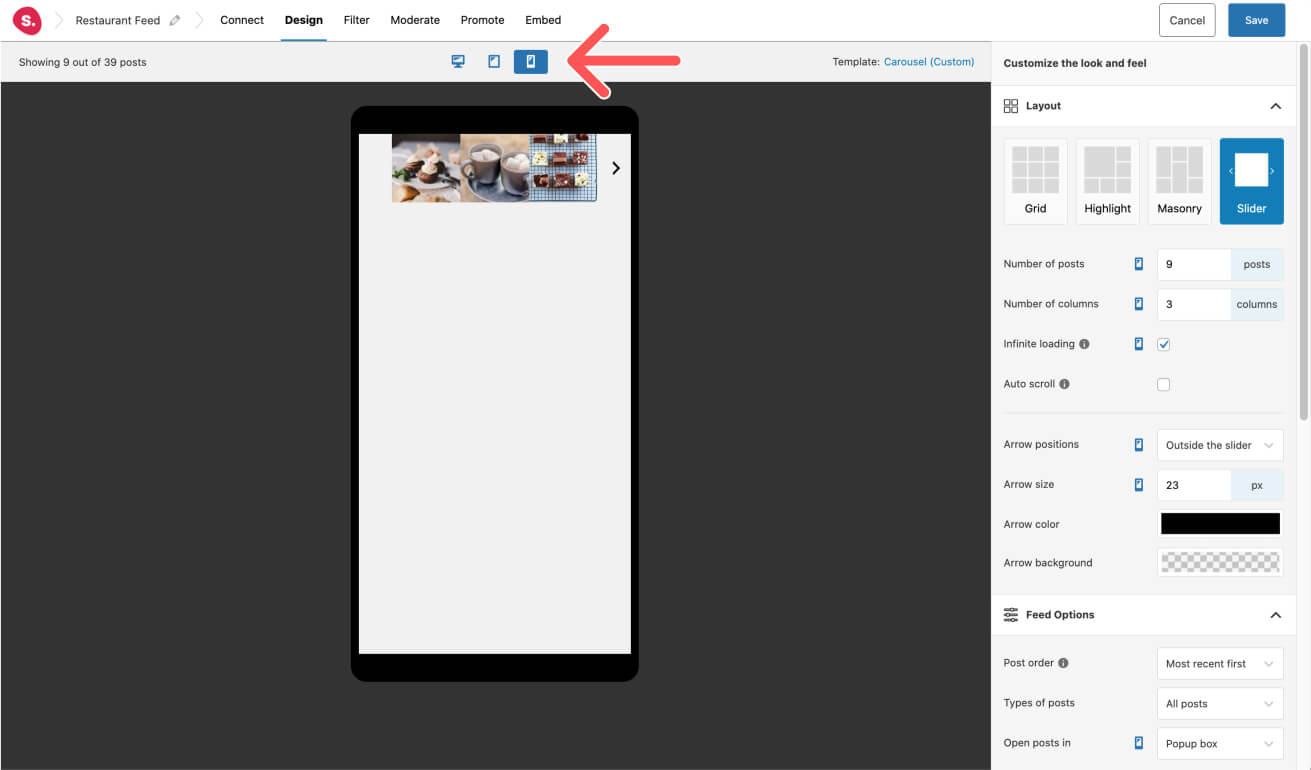The width and height of the screenshot is (1311, 770).
Task: Collapse the Feed Options section
Action: [1275, 615]
